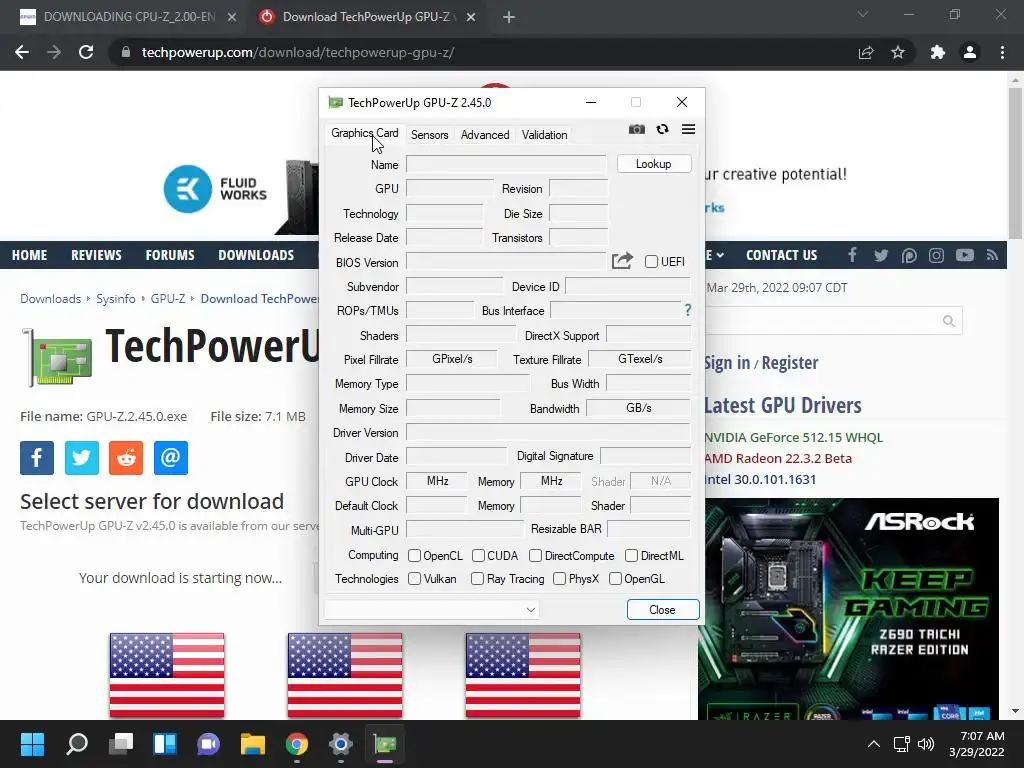Click the website search input field
Image resolution: width=1024 pixels, height=768 pixels.
click(x=822, y=321)
